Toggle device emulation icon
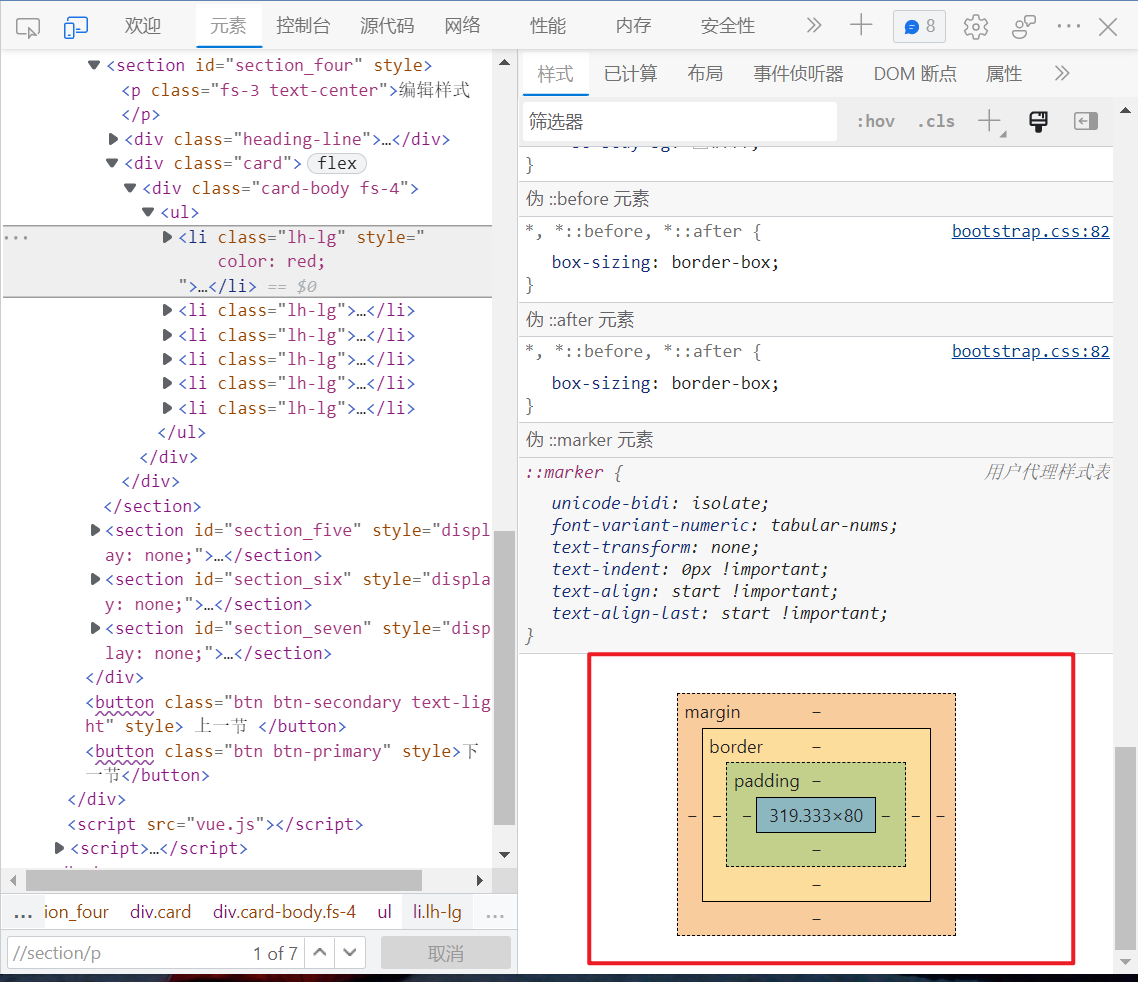 [76, 27]
